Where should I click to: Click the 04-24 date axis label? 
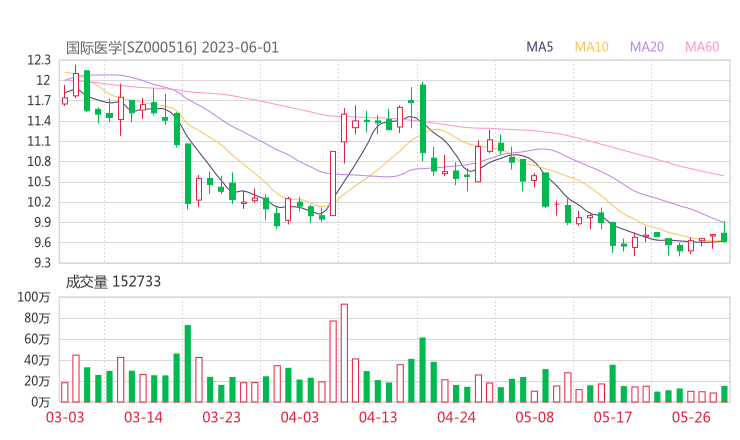pyautogui.click(x=456, y=417)
